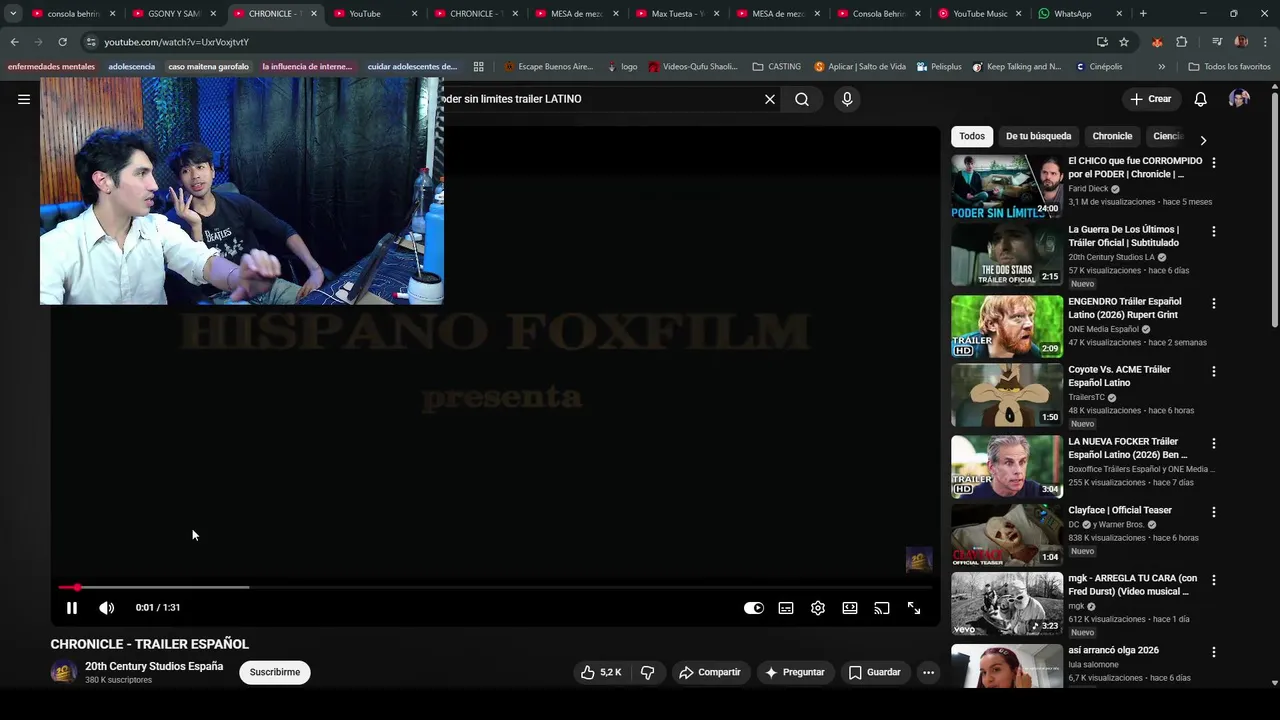1280x720 pixels.
Task: Select the De tu búsqueda chip
Action: (1038, 136)
